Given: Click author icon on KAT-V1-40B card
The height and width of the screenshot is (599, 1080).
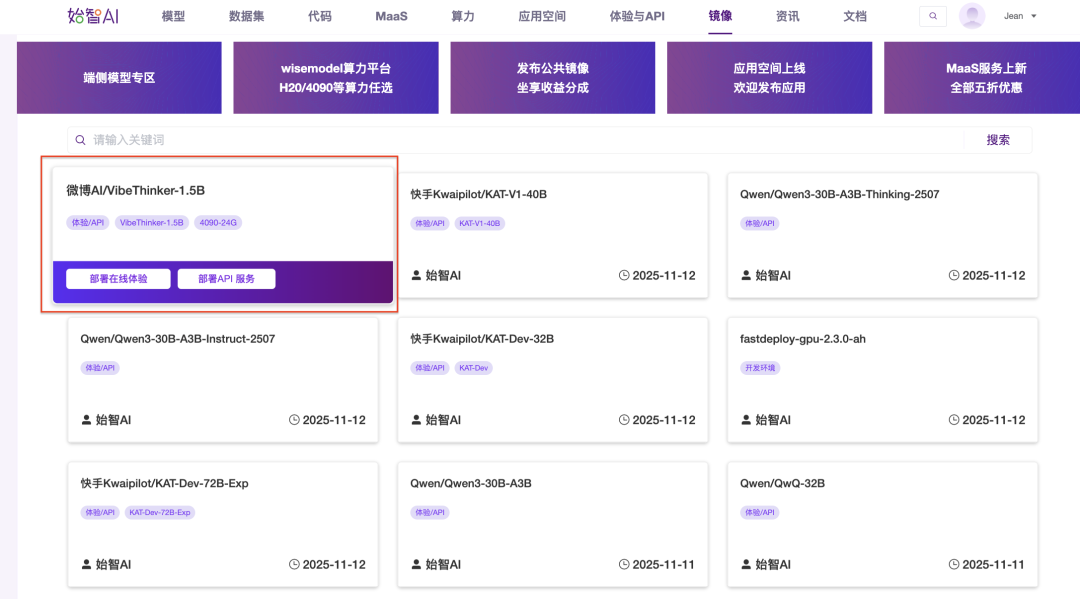Looking at the screenshot, I should tap(416, 275).
